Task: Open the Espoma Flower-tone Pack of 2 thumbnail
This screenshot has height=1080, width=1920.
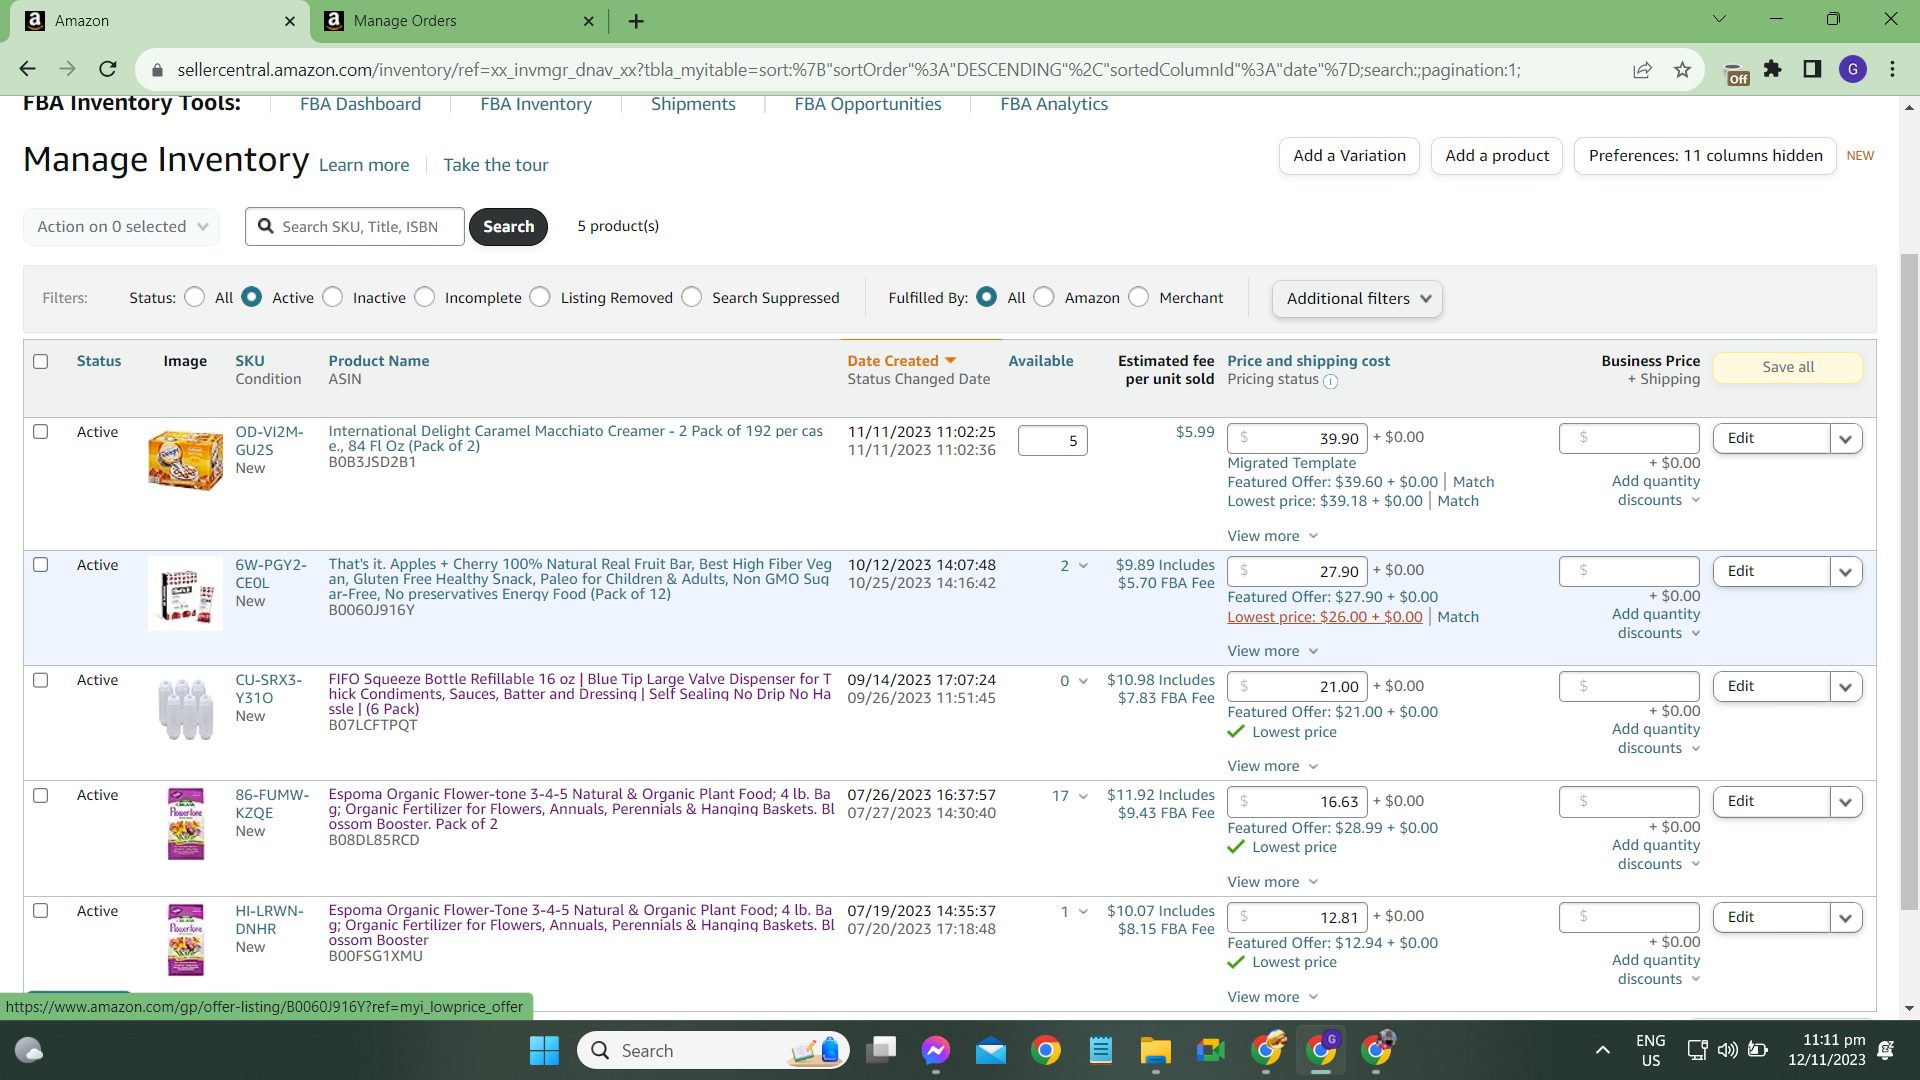Action: pos(186,825)
